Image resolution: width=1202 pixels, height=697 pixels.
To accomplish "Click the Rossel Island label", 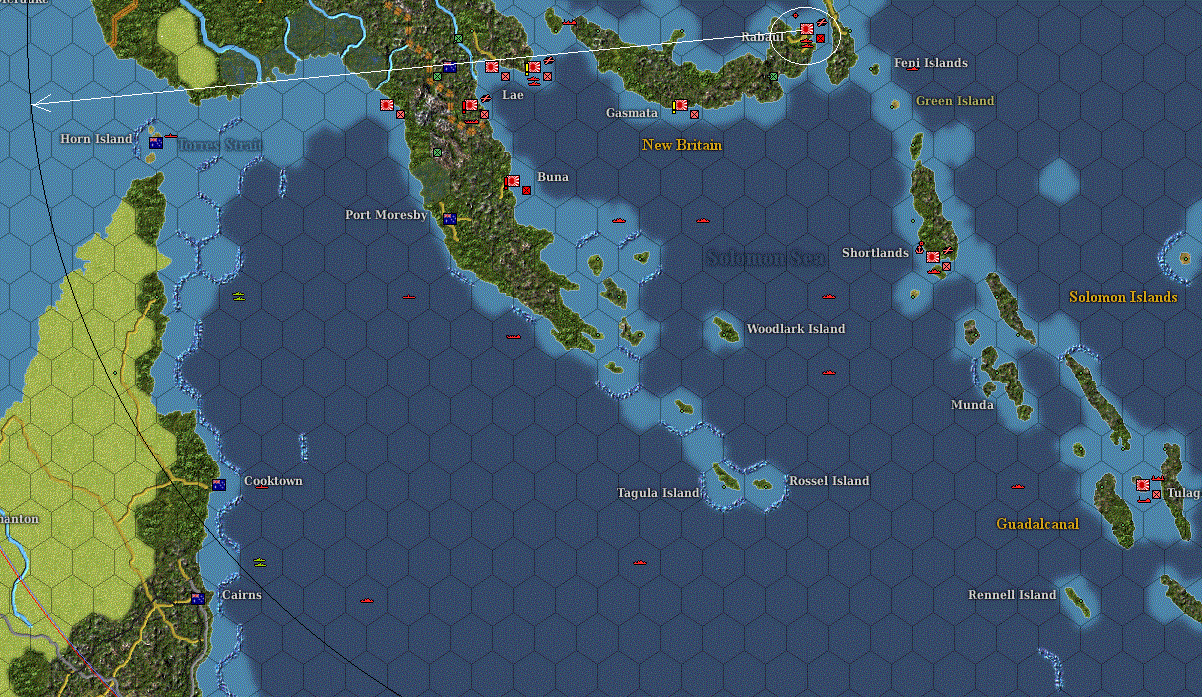I will click(x=829, y=481).
